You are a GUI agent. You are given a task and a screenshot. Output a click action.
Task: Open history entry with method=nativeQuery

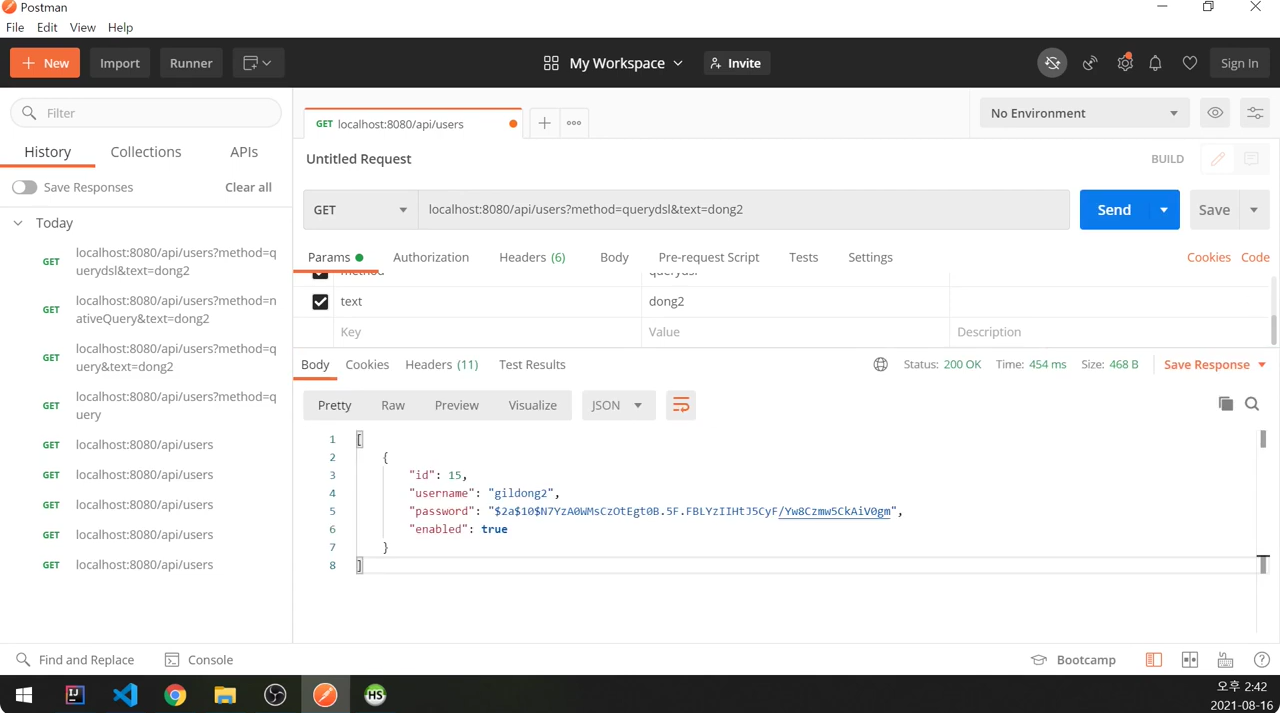point(176,310)
